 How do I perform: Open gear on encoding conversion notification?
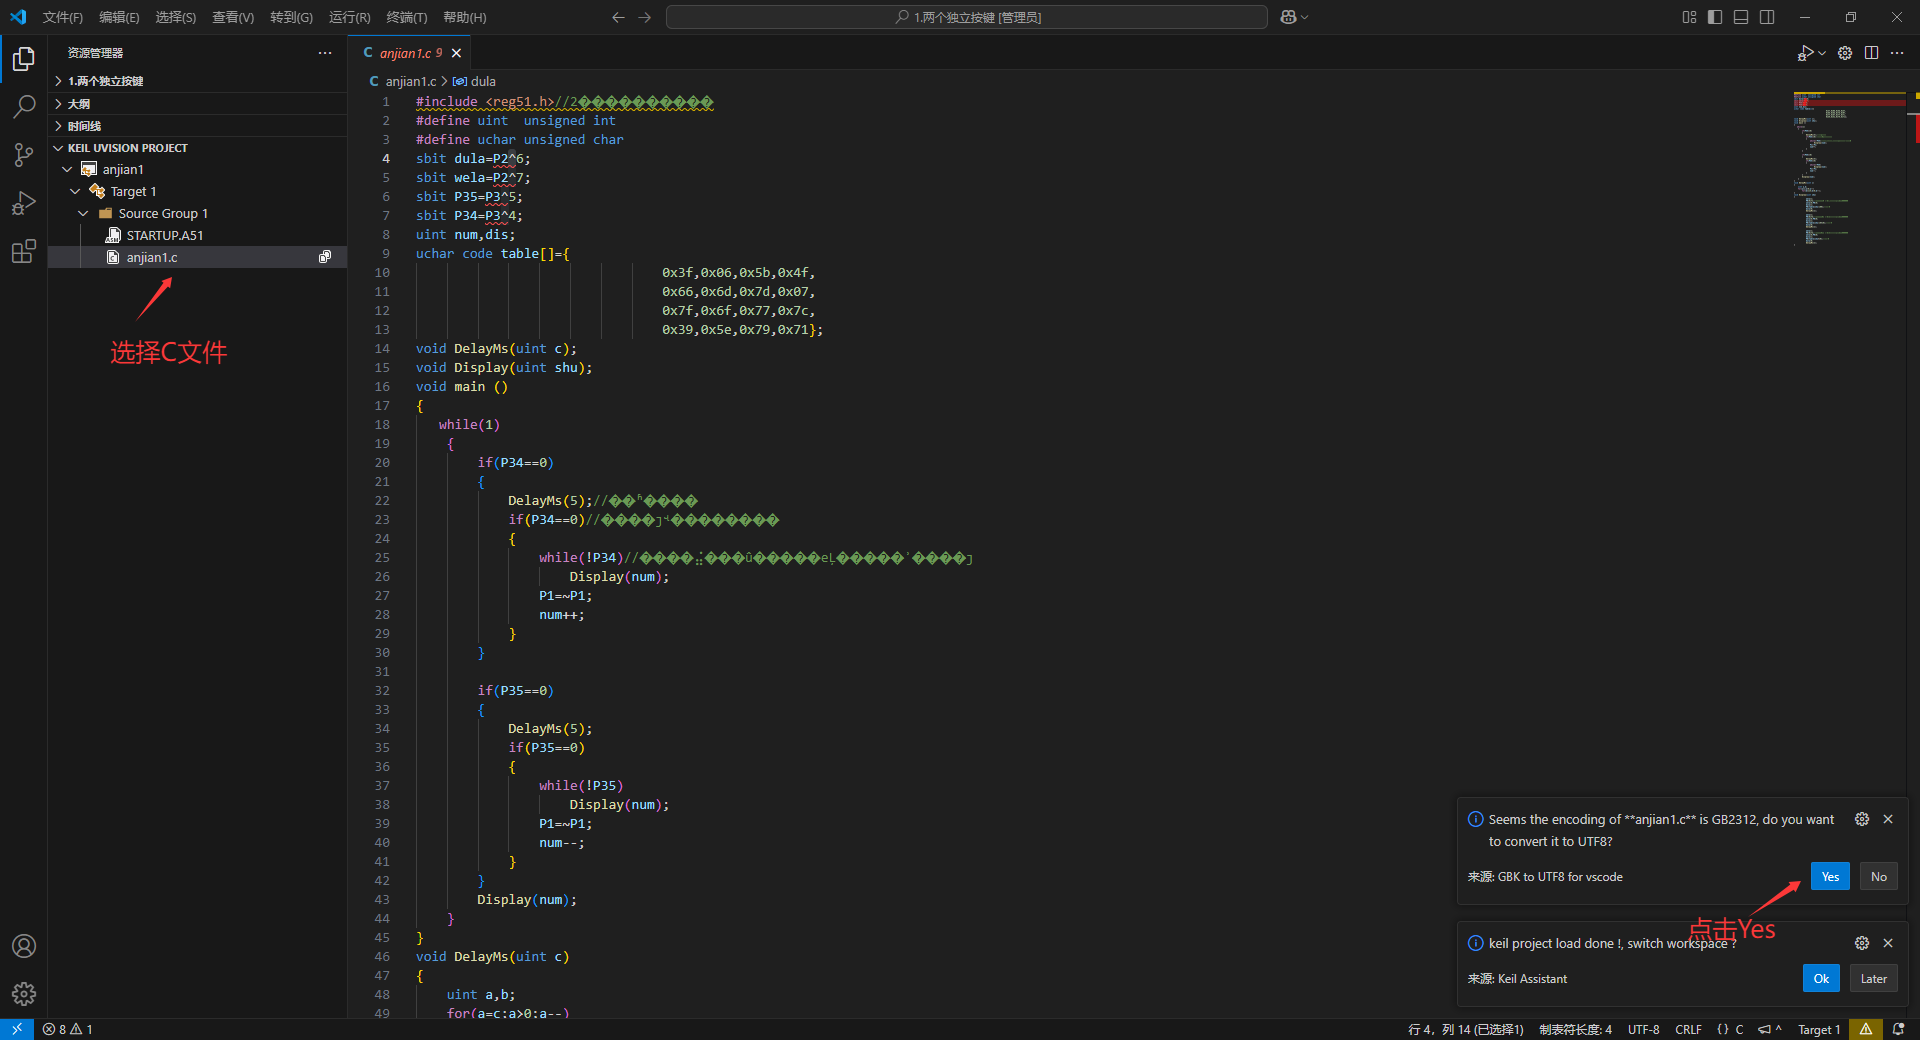click(1862, 819)
